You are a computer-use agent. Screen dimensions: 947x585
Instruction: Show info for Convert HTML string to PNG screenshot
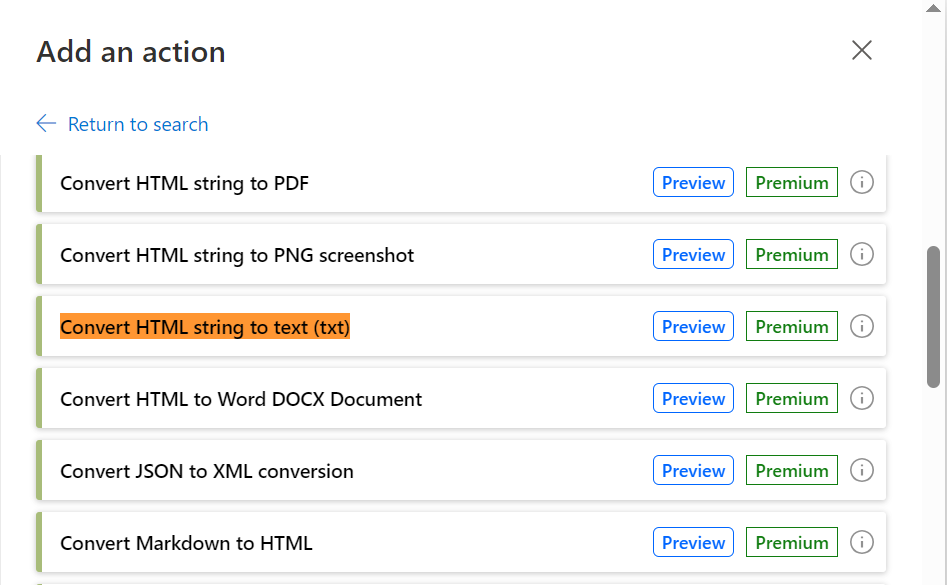point(862,254)
